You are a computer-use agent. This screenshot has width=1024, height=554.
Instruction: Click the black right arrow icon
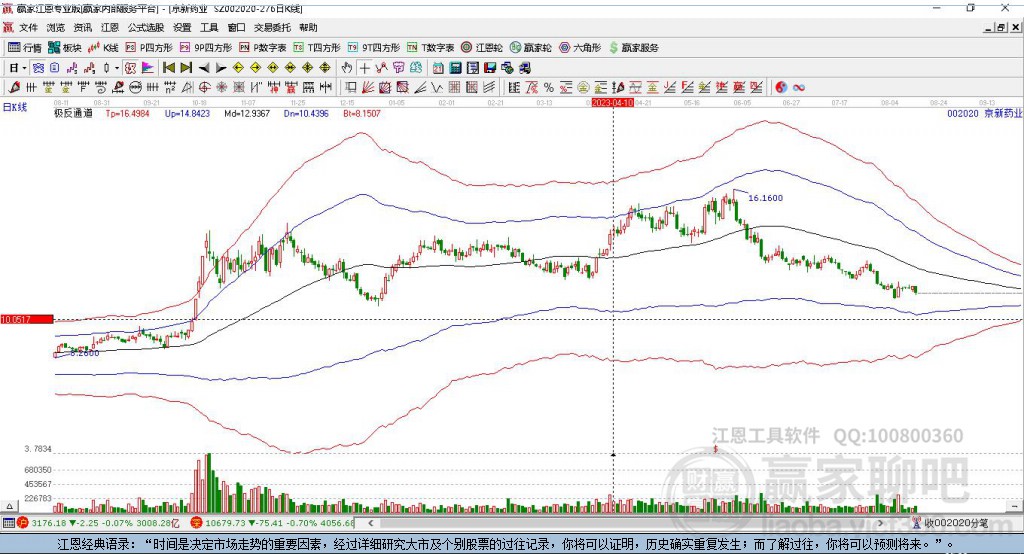(x=221, y=68)
